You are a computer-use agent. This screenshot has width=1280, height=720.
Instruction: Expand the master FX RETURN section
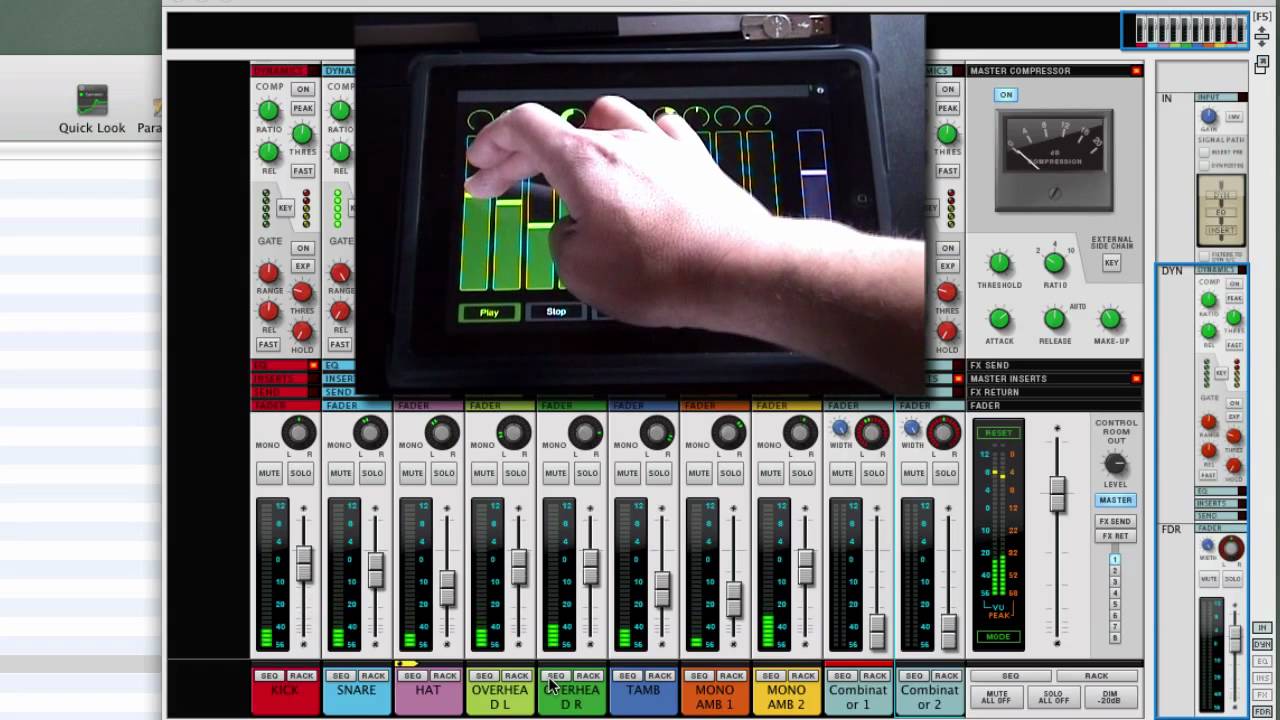coord(1054,392)
